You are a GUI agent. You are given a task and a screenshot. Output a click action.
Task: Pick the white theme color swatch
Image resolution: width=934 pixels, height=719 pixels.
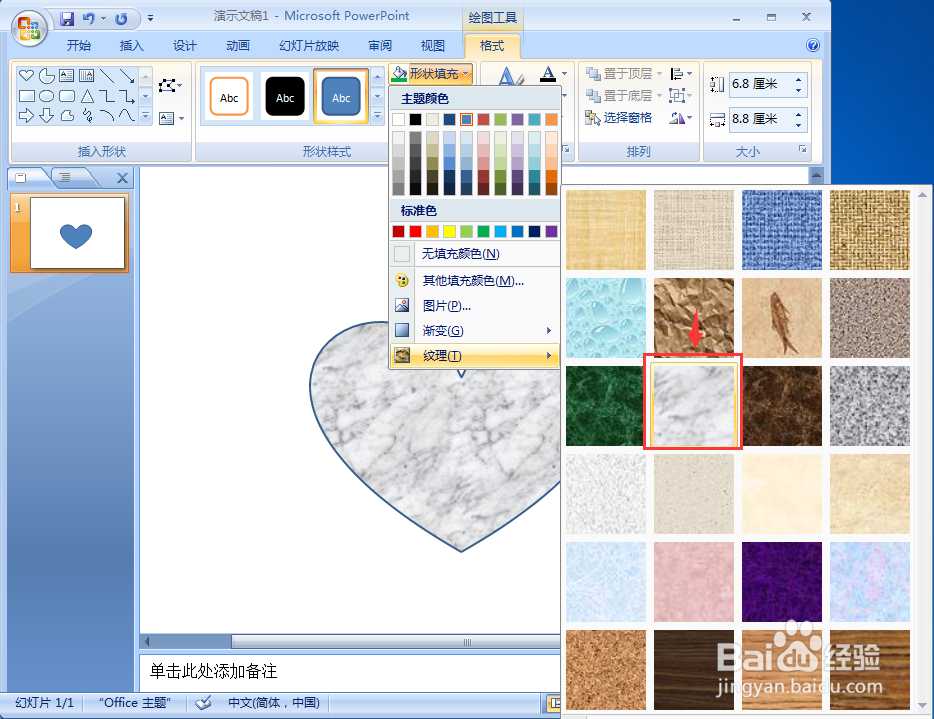point(398,119)
